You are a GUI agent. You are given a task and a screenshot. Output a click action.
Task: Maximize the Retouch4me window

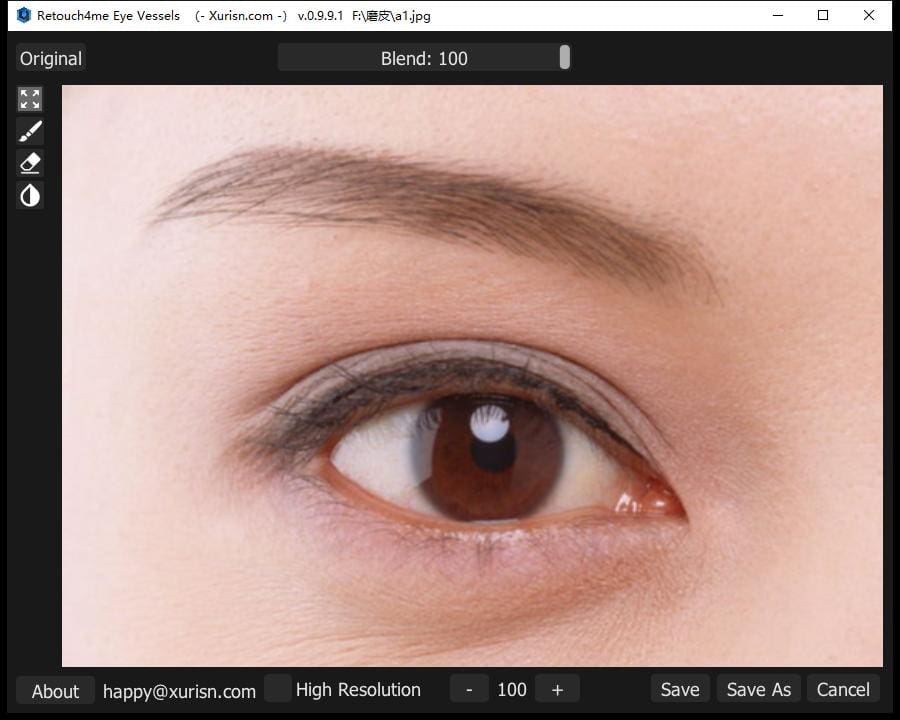[822, 16]
